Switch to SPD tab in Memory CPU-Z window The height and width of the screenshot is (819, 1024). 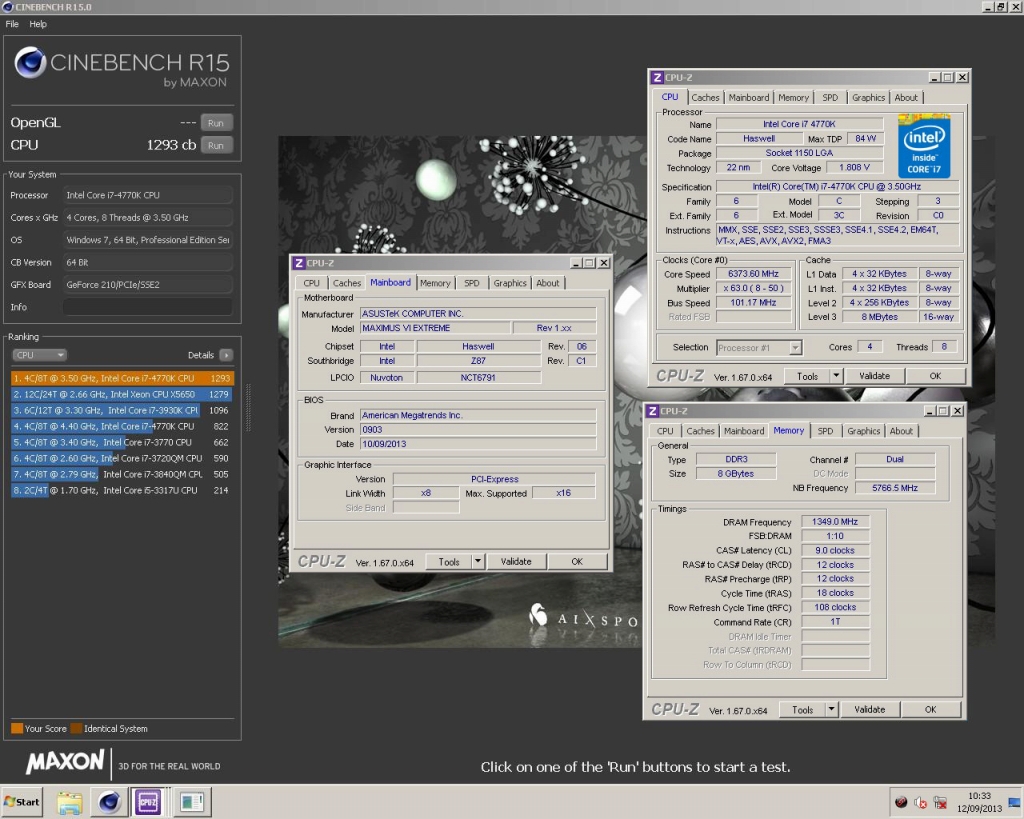tap(825, 431)
